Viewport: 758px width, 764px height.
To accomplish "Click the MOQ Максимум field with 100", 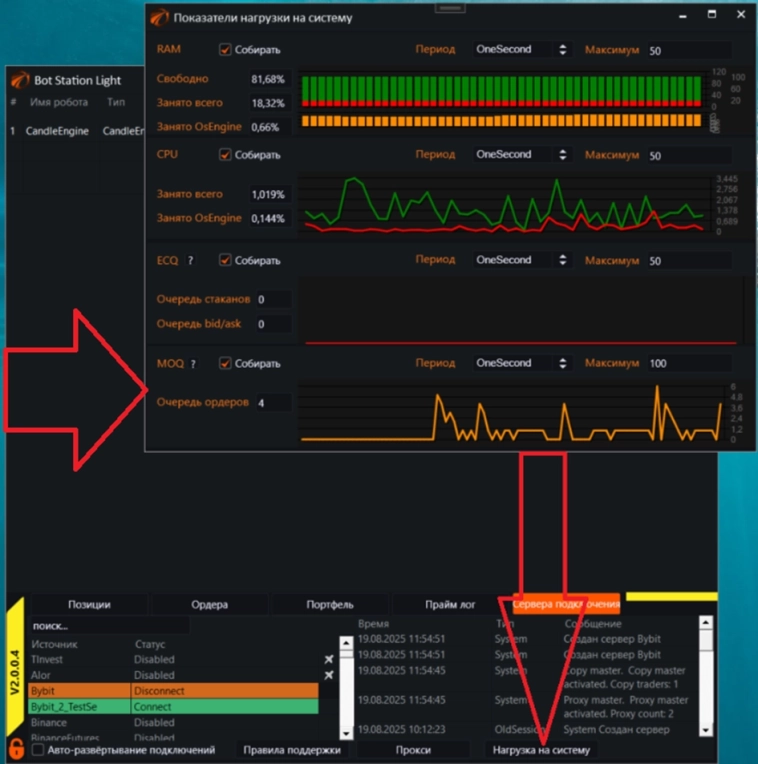I will [688, 363].
